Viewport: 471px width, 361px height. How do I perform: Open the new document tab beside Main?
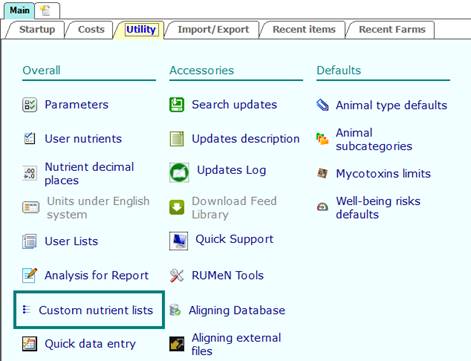(47, 10)
